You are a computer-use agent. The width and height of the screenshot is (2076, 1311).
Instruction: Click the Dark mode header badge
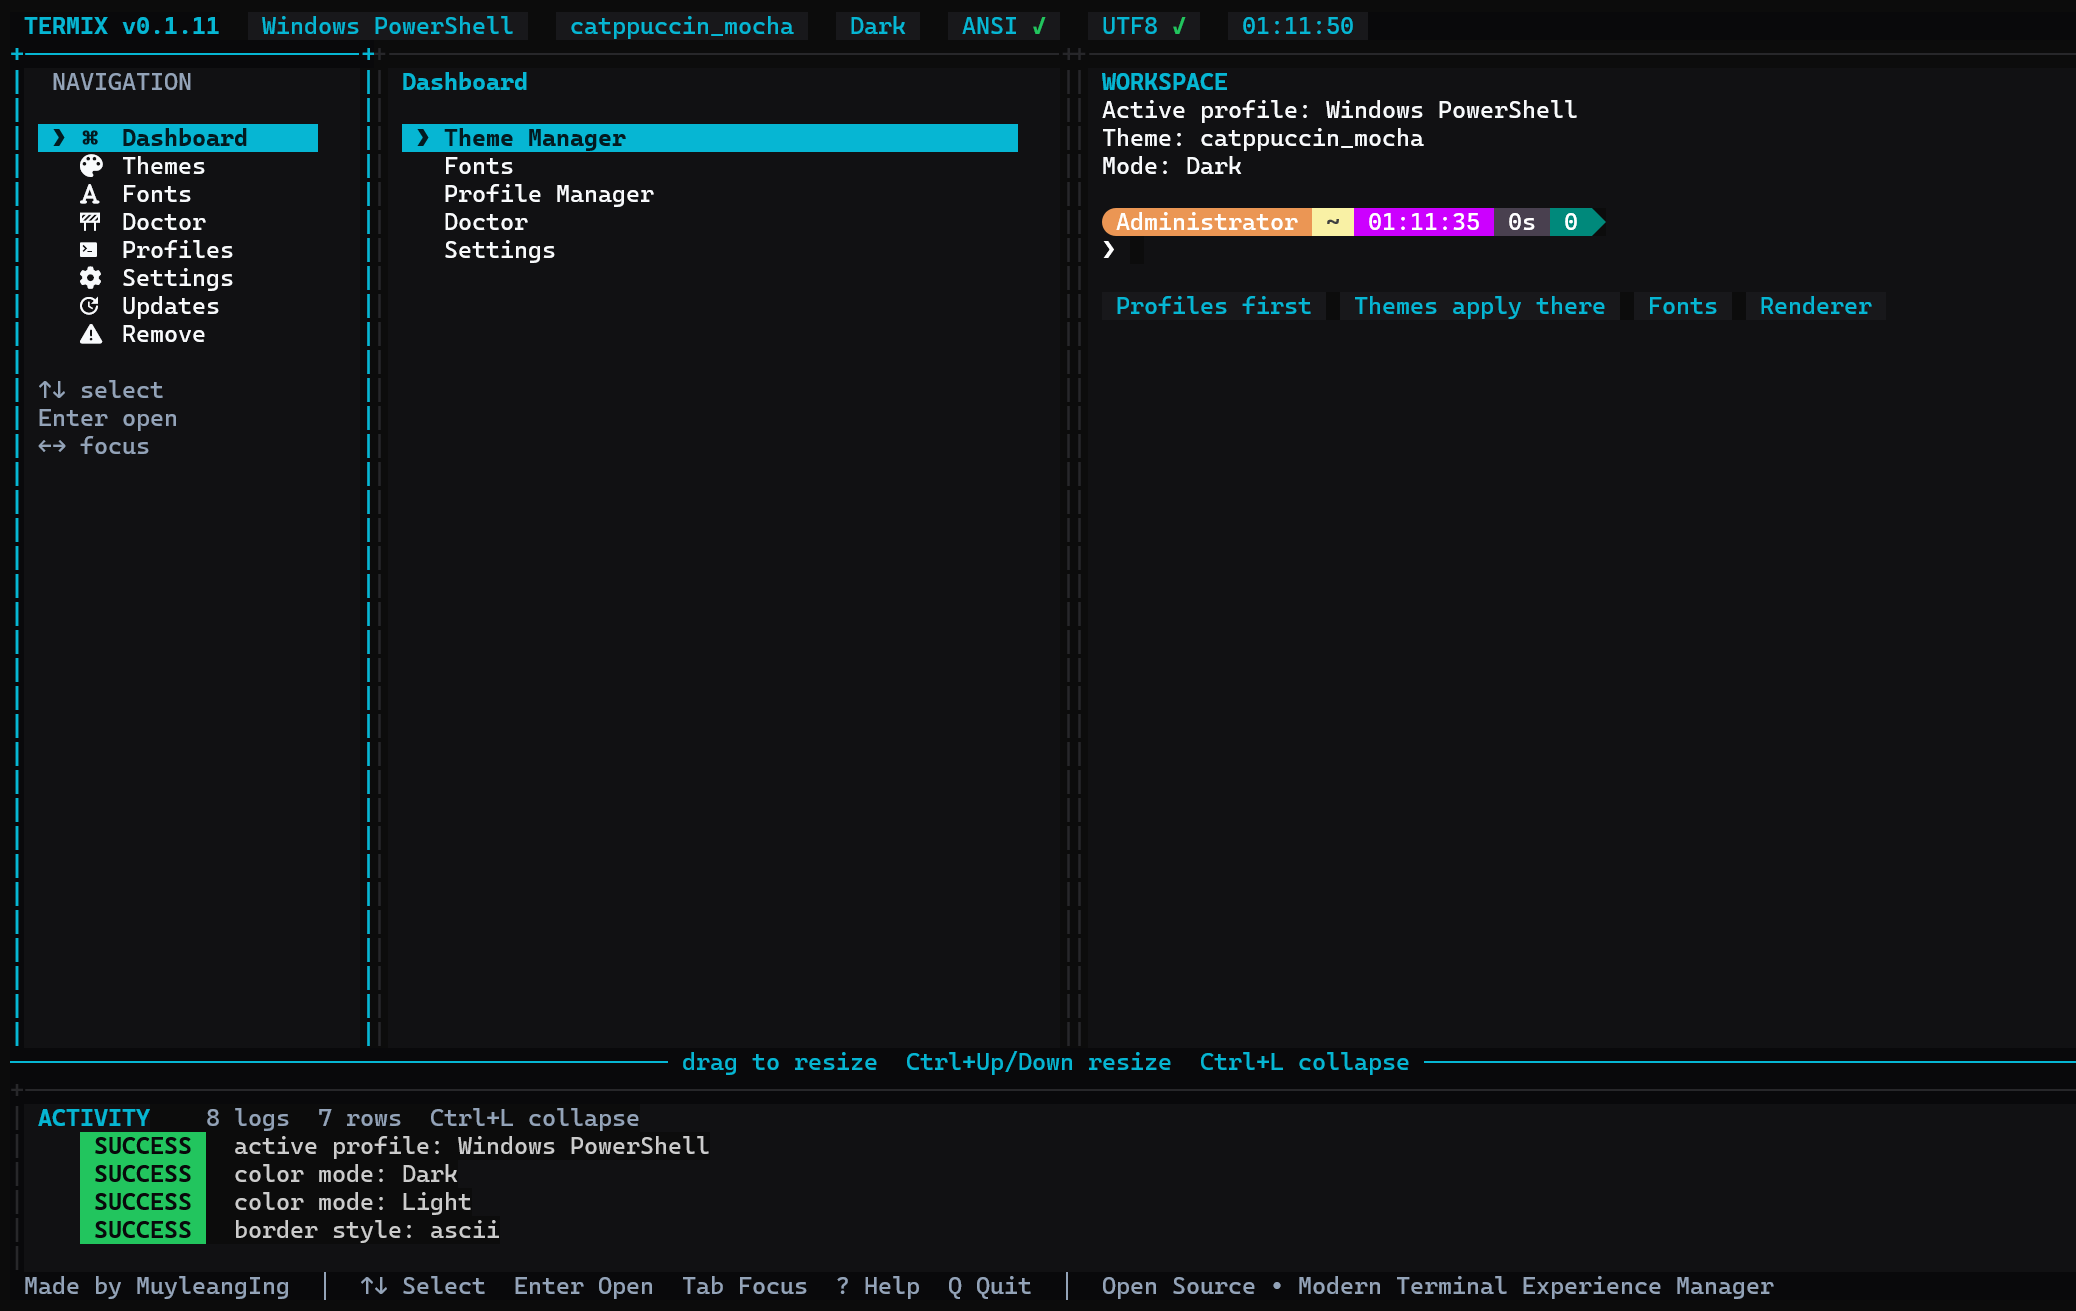[877, 26]
